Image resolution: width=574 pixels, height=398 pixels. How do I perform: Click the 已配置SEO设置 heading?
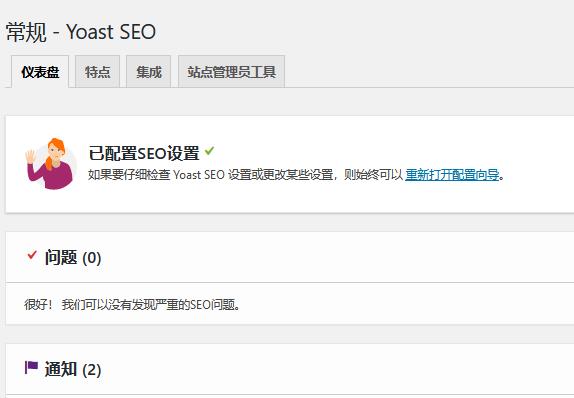click(x=144, y=153)
